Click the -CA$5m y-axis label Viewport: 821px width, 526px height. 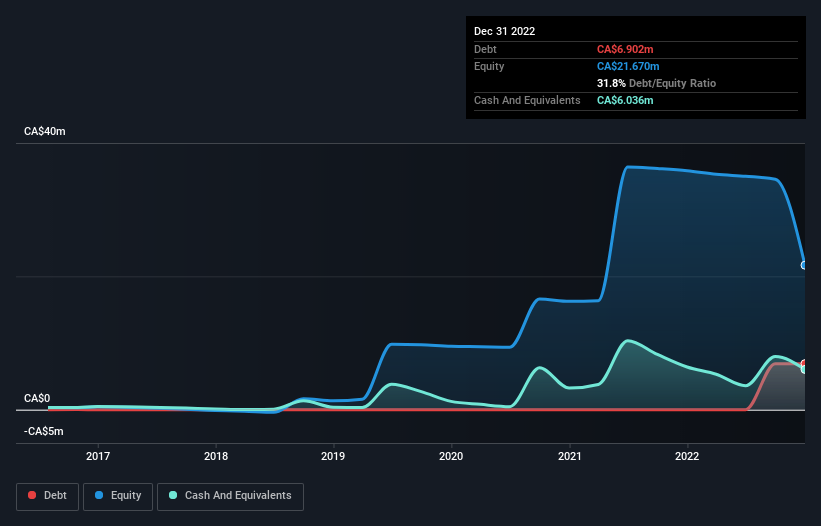coord(43,431)
